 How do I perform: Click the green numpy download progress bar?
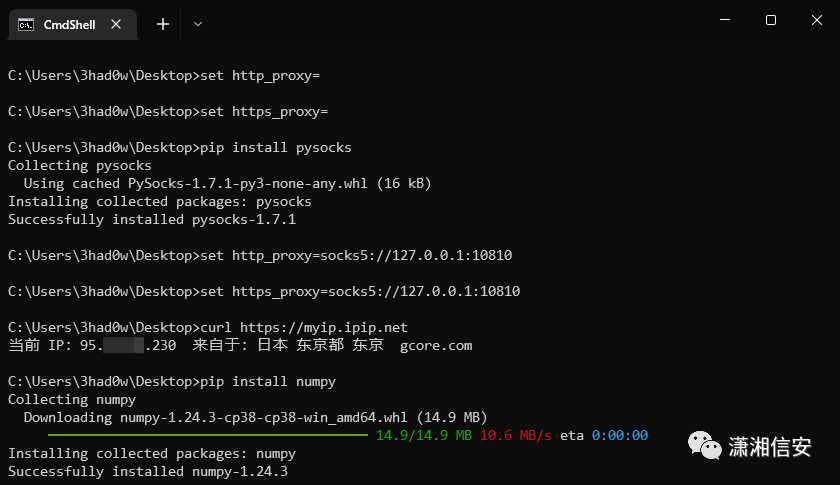click(208, 435)
